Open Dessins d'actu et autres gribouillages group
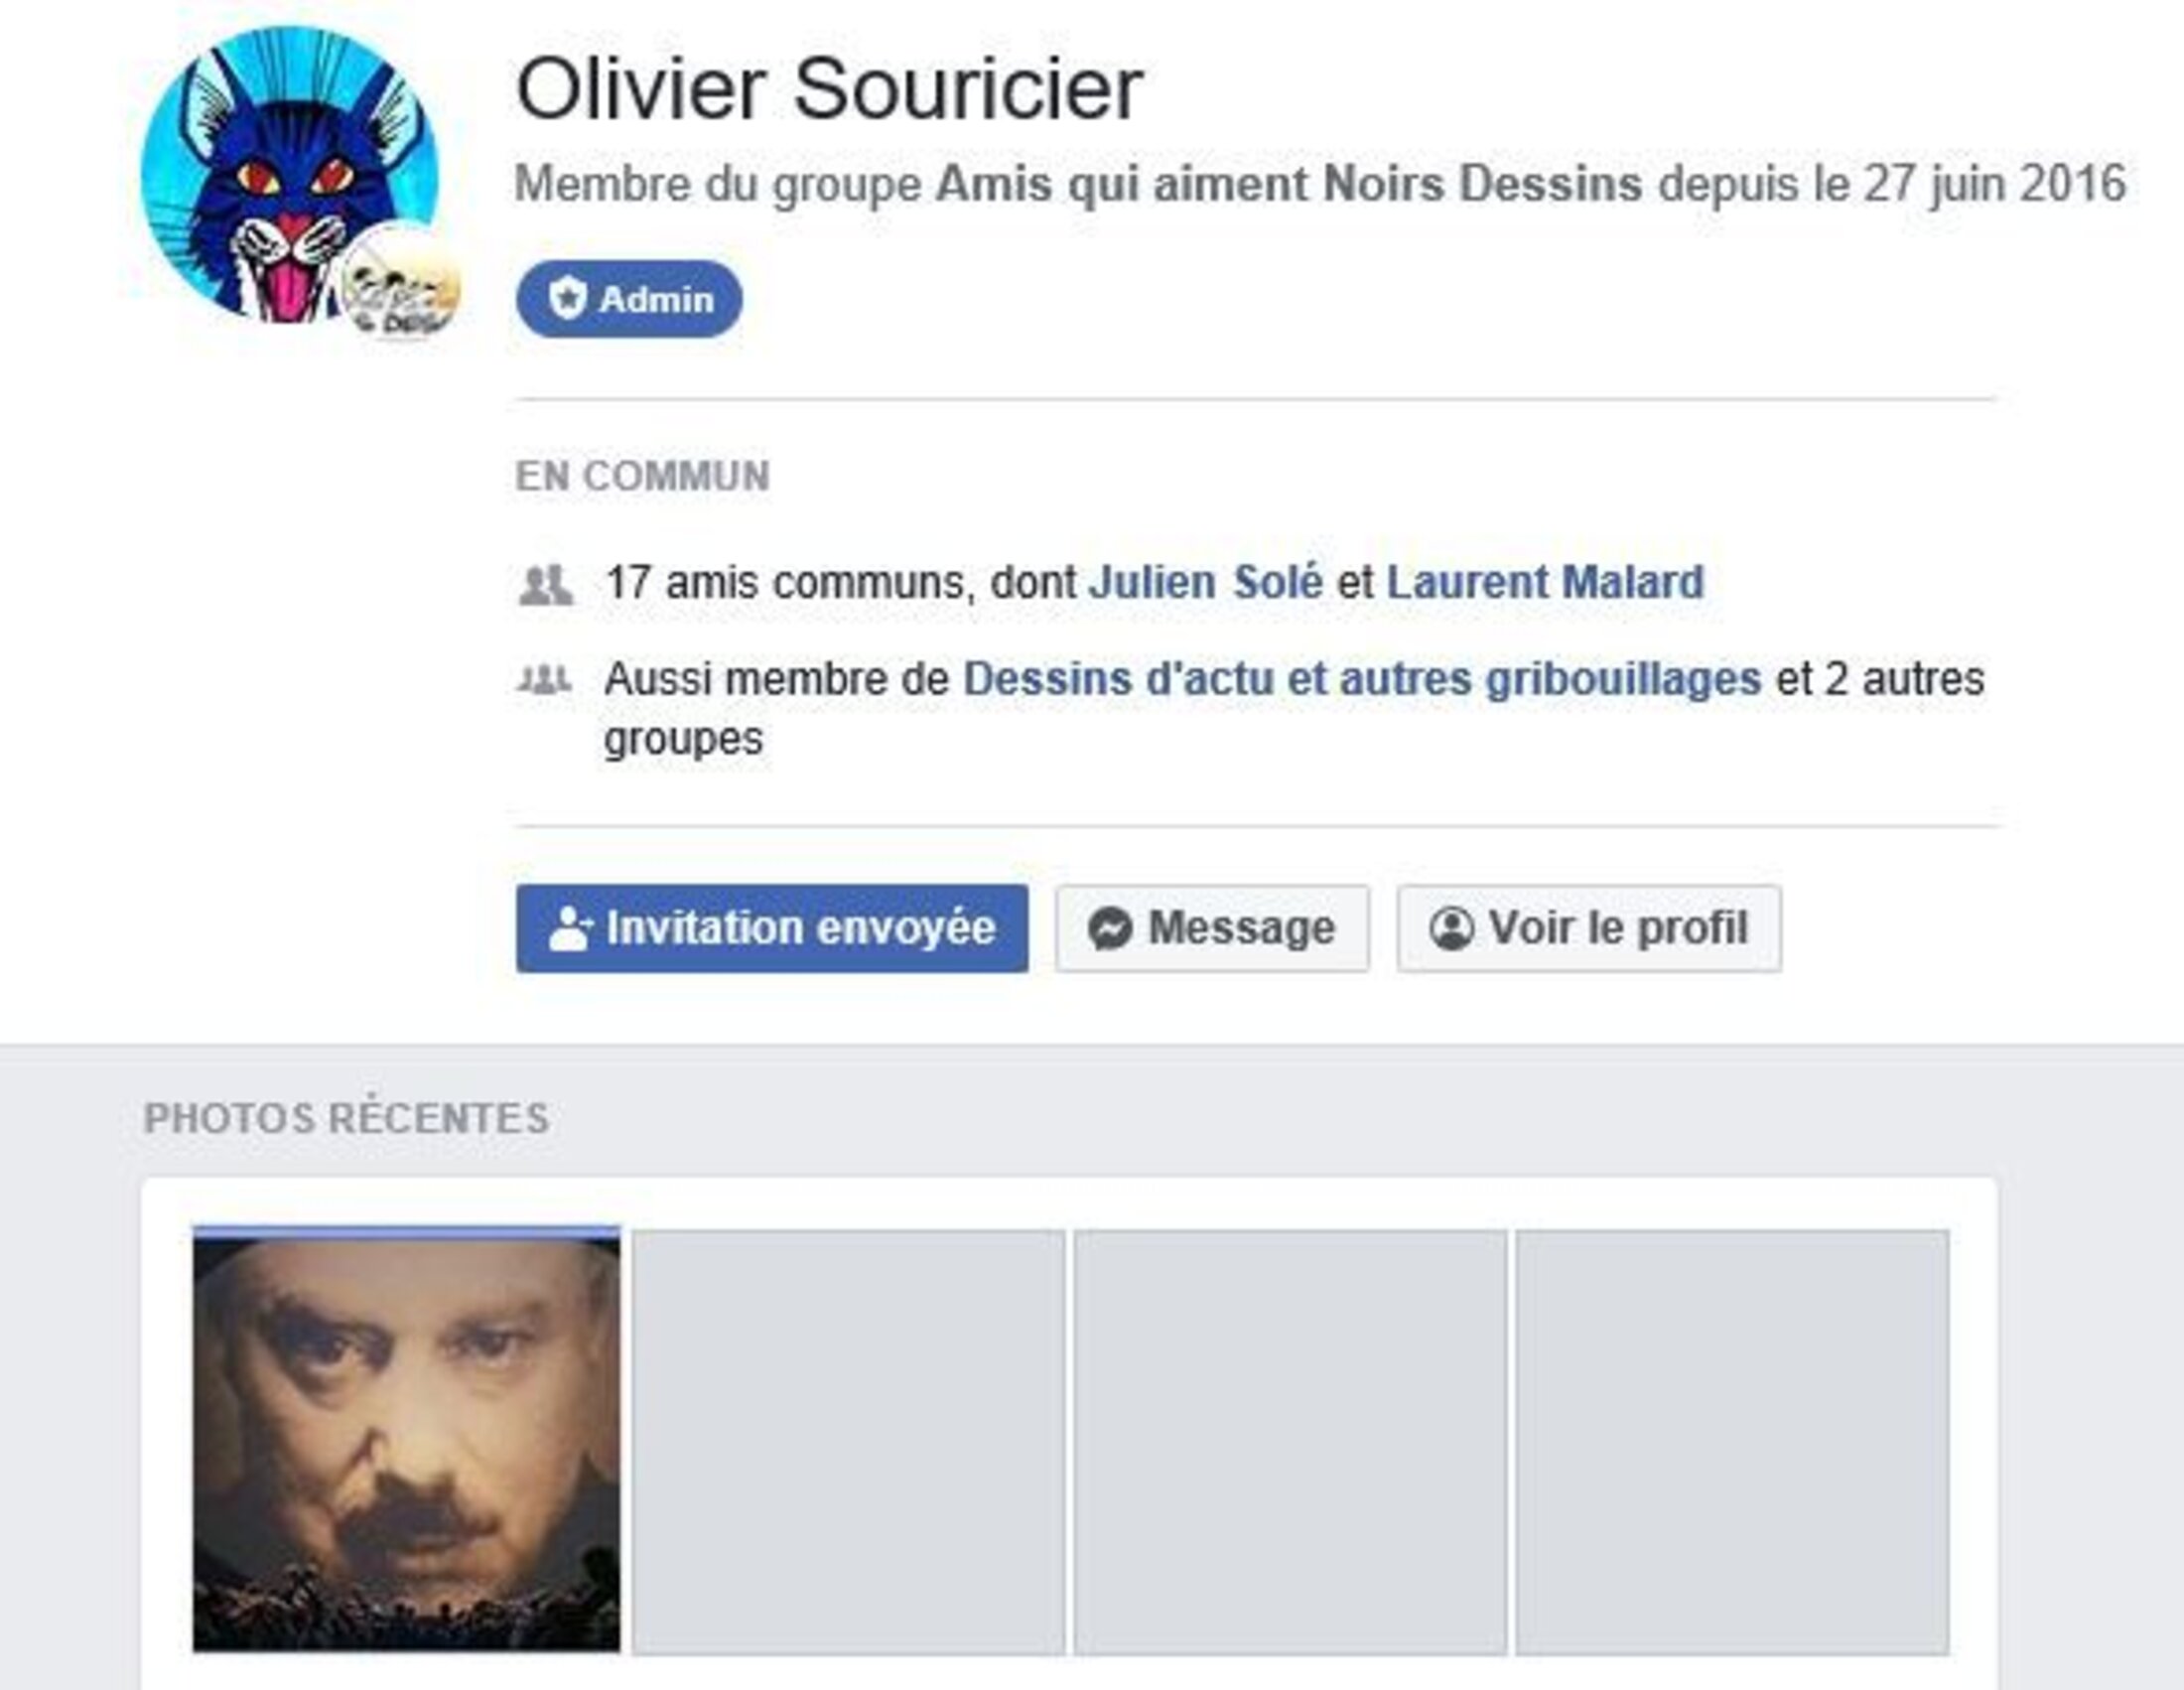The image size is (2184, 1690). coord(1362,679)
